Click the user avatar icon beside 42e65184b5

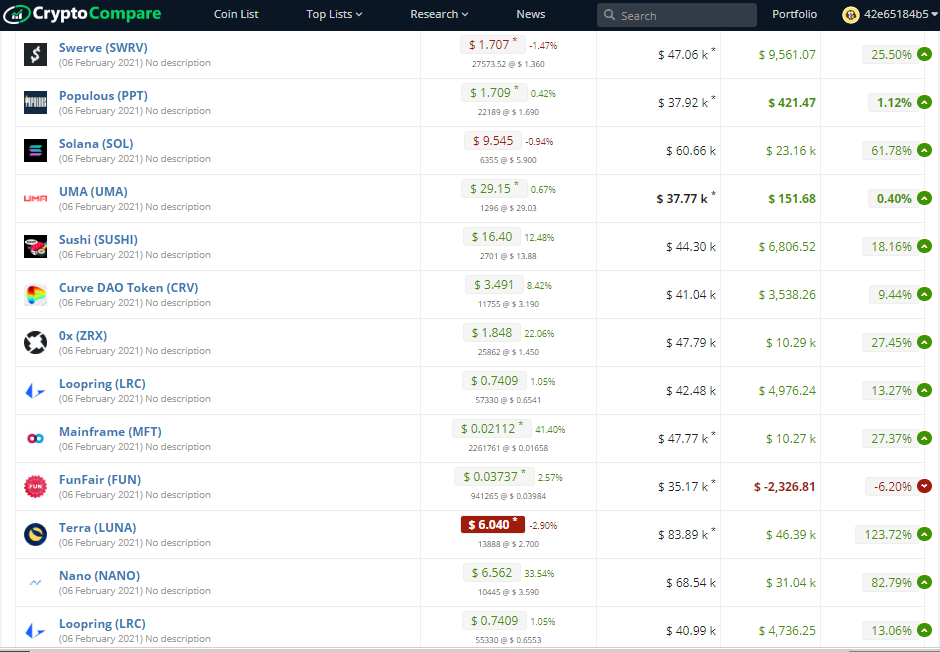coord(851,14)
